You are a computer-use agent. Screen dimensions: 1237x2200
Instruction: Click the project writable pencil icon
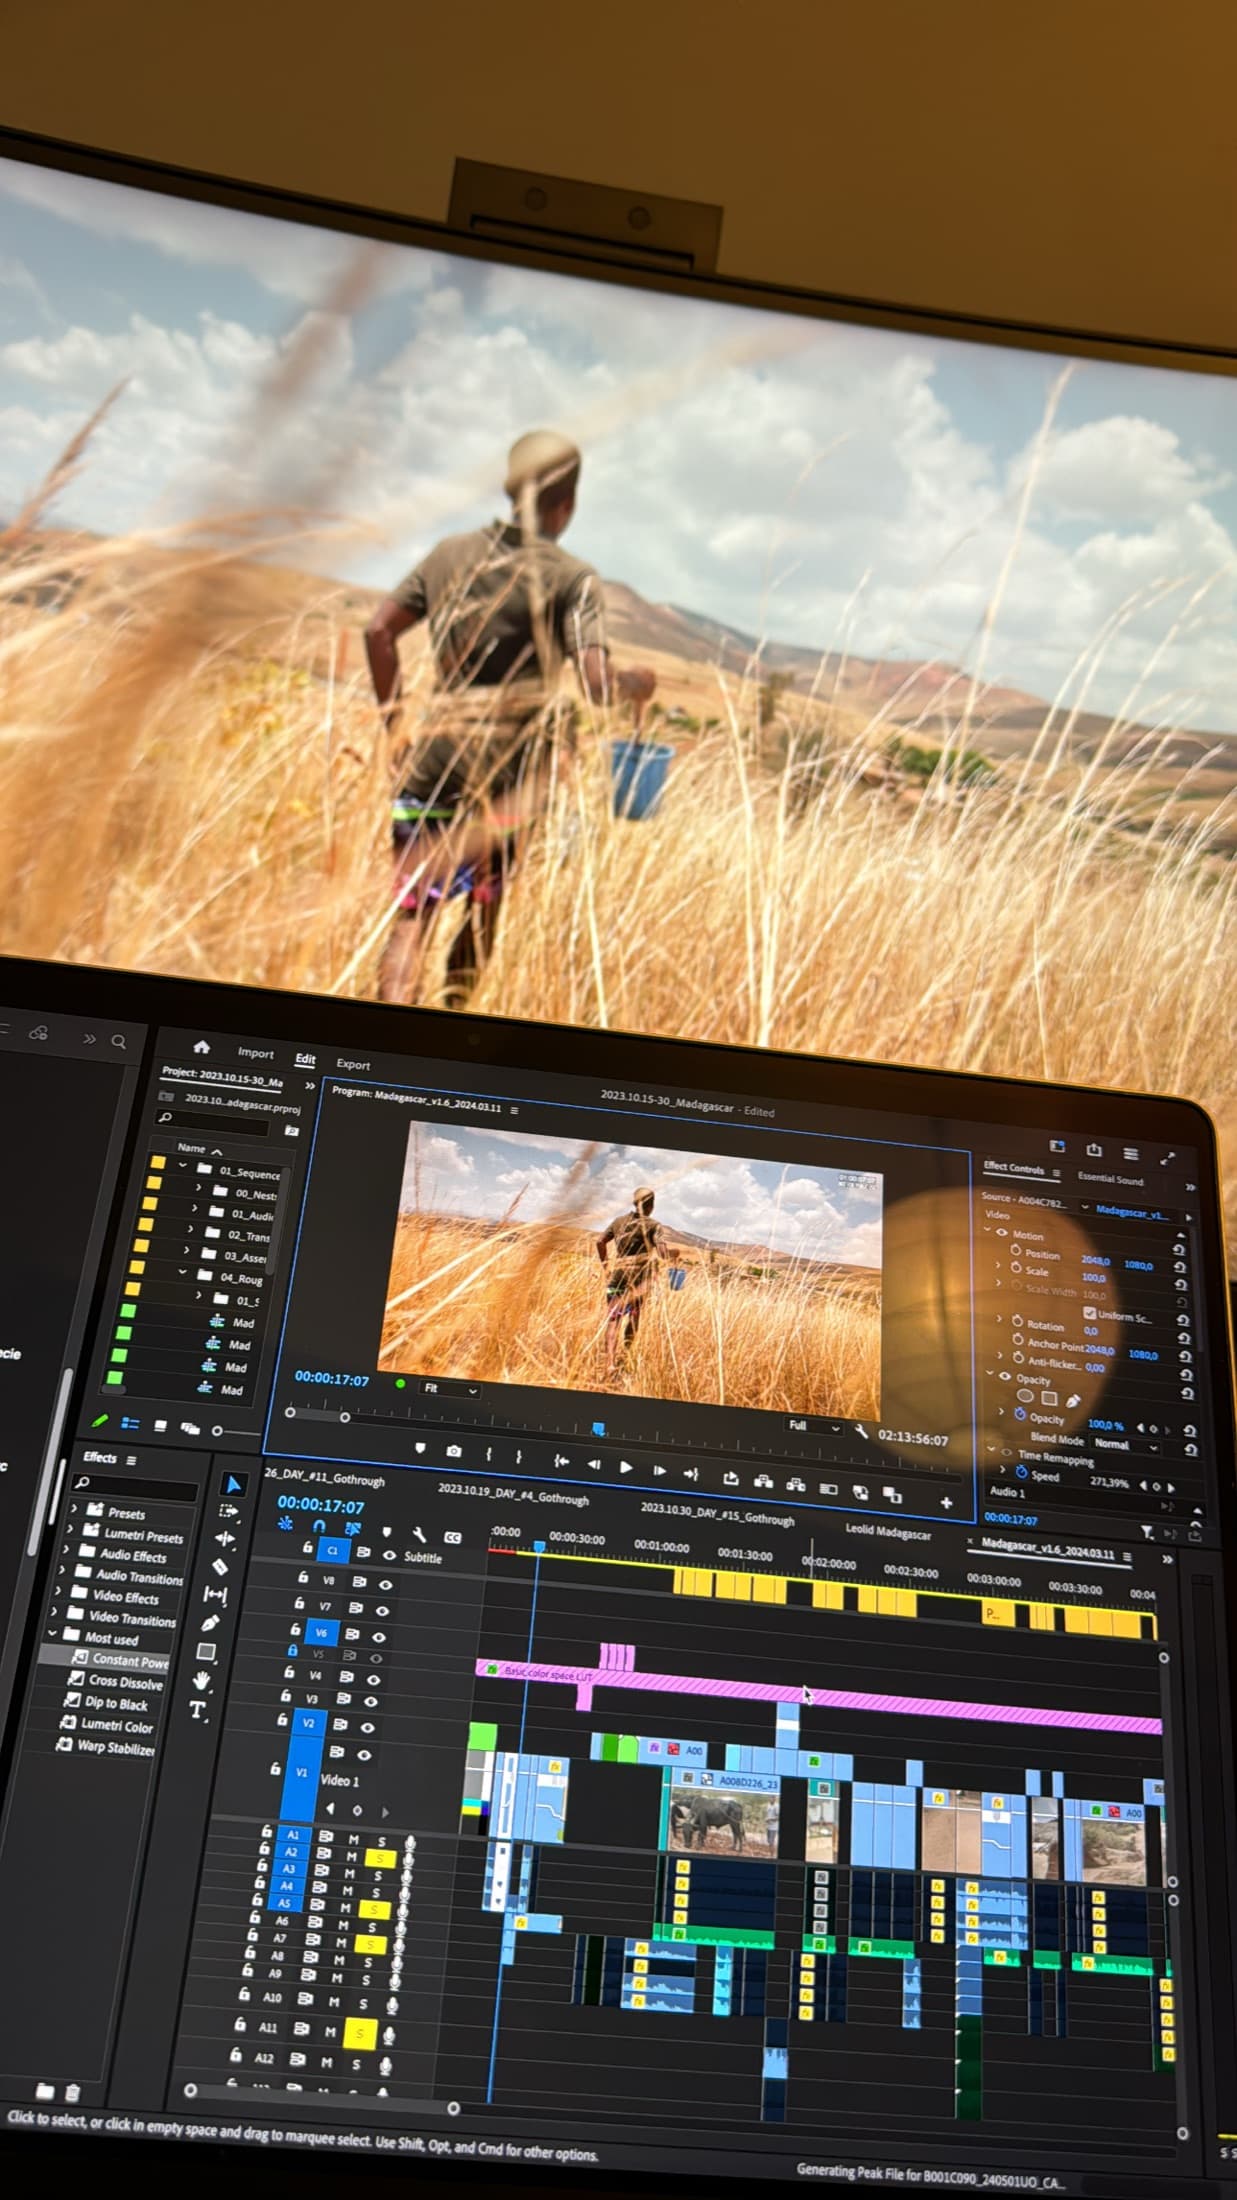[100, 1421]
